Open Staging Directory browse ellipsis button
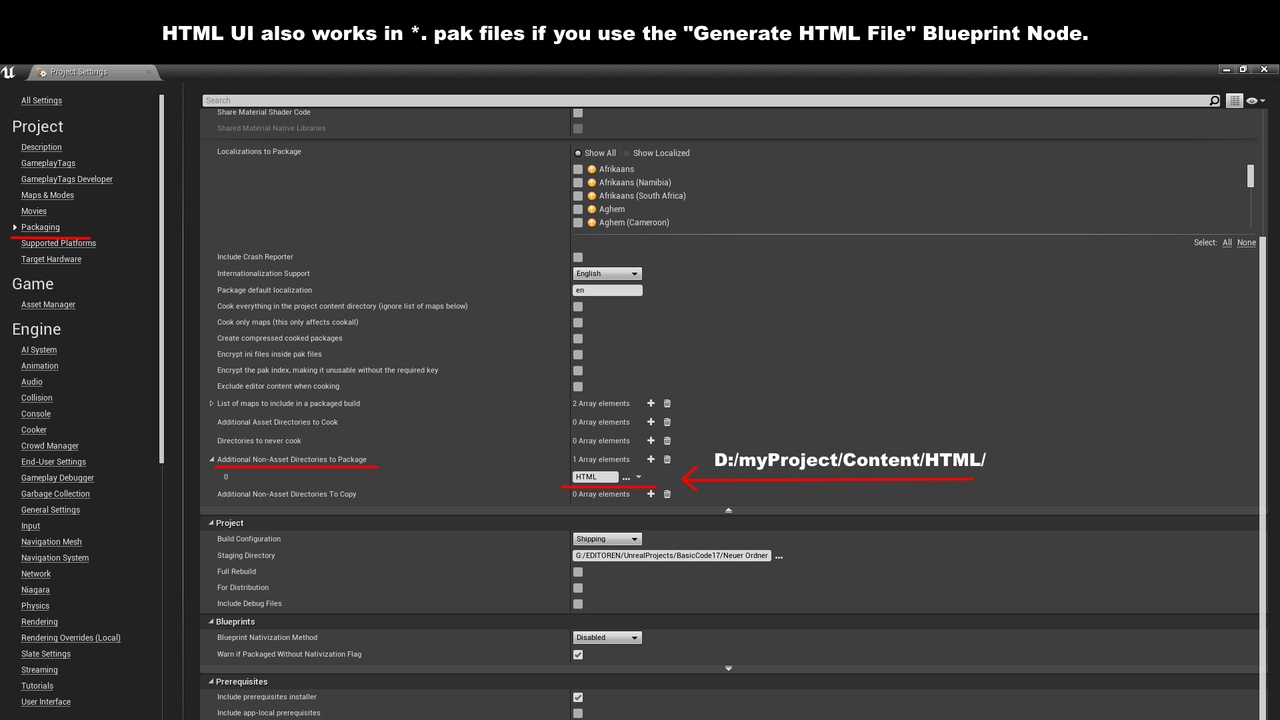The height and width of the screenshot is (720, 1280). [779, 557]
